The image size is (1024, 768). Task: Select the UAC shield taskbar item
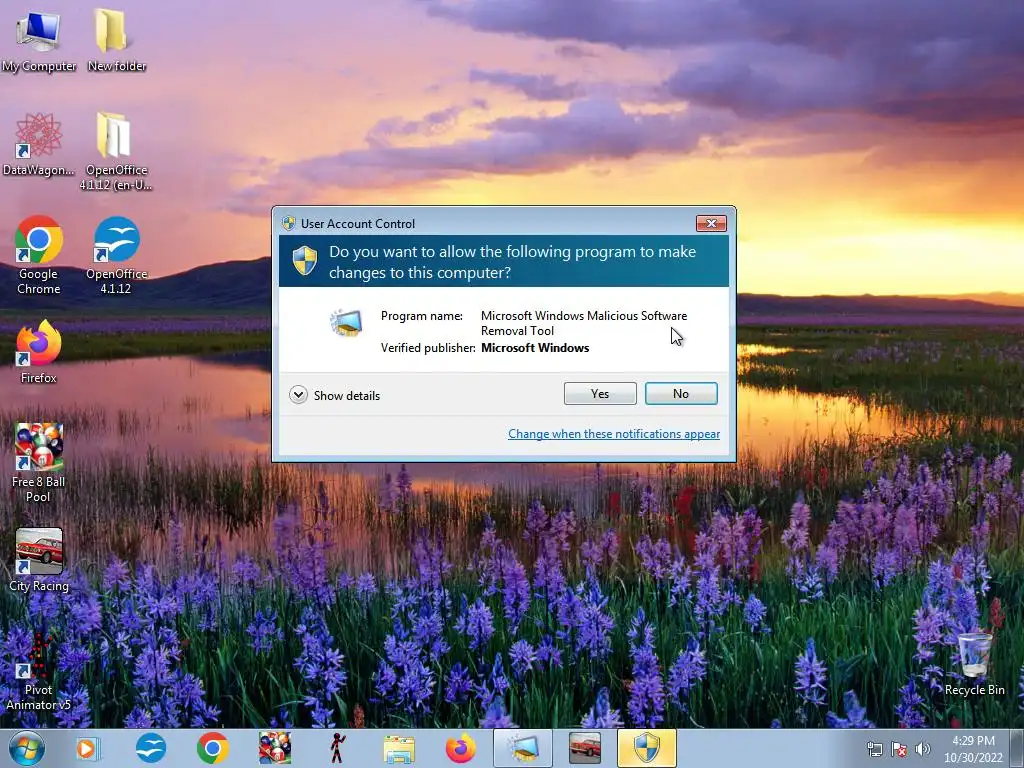click(647, 748)
